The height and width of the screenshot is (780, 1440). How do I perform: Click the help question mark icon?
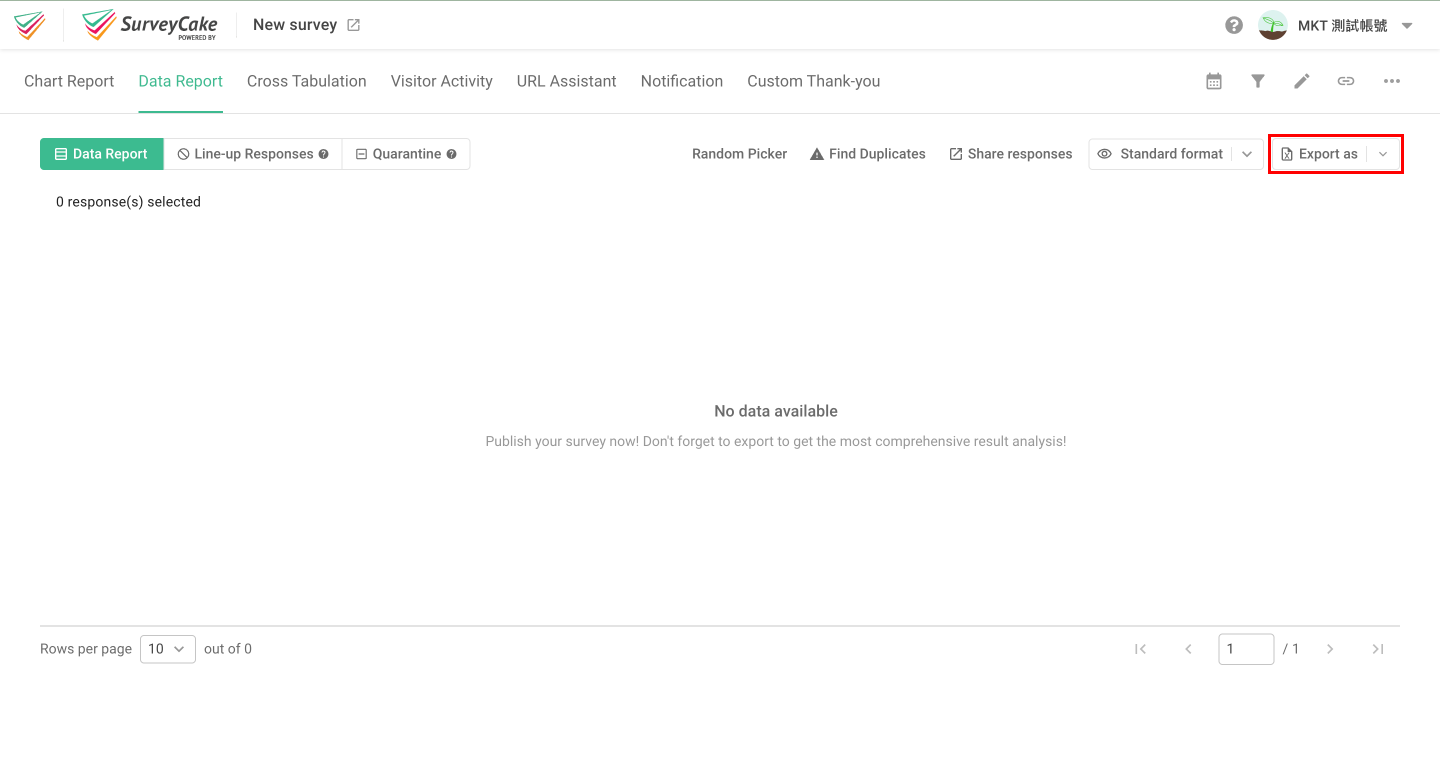click(1234, 25)
